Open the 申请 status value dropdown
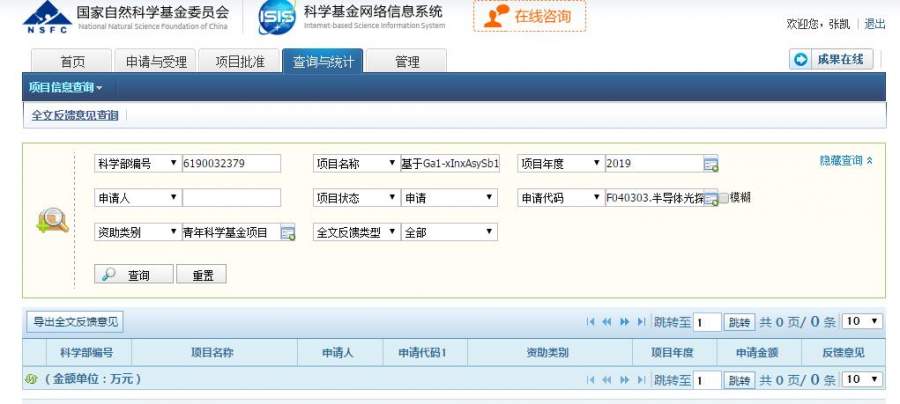Image resolution: width=900 pixels, height=404 pixels. click(449, 198)
